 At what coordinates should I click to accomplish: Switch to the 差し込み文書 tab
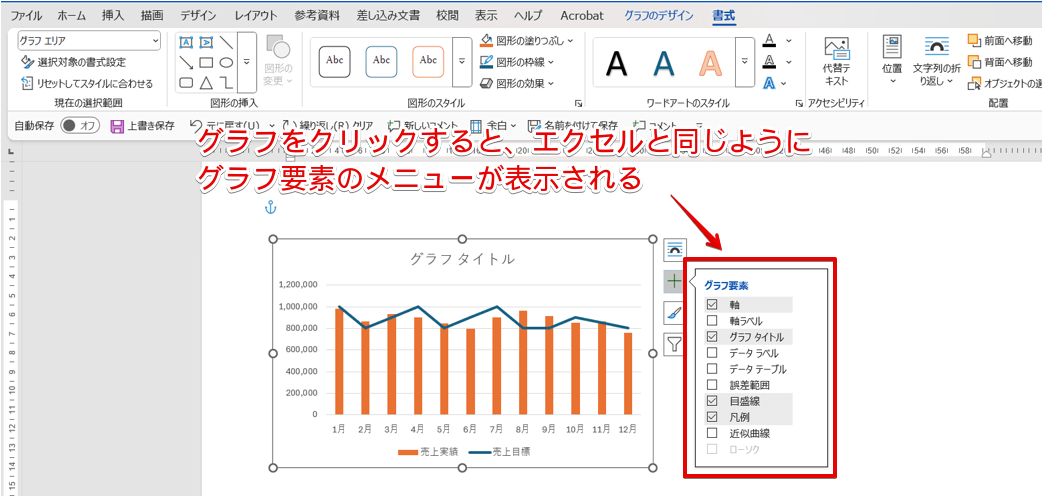(x=389, y=15)
